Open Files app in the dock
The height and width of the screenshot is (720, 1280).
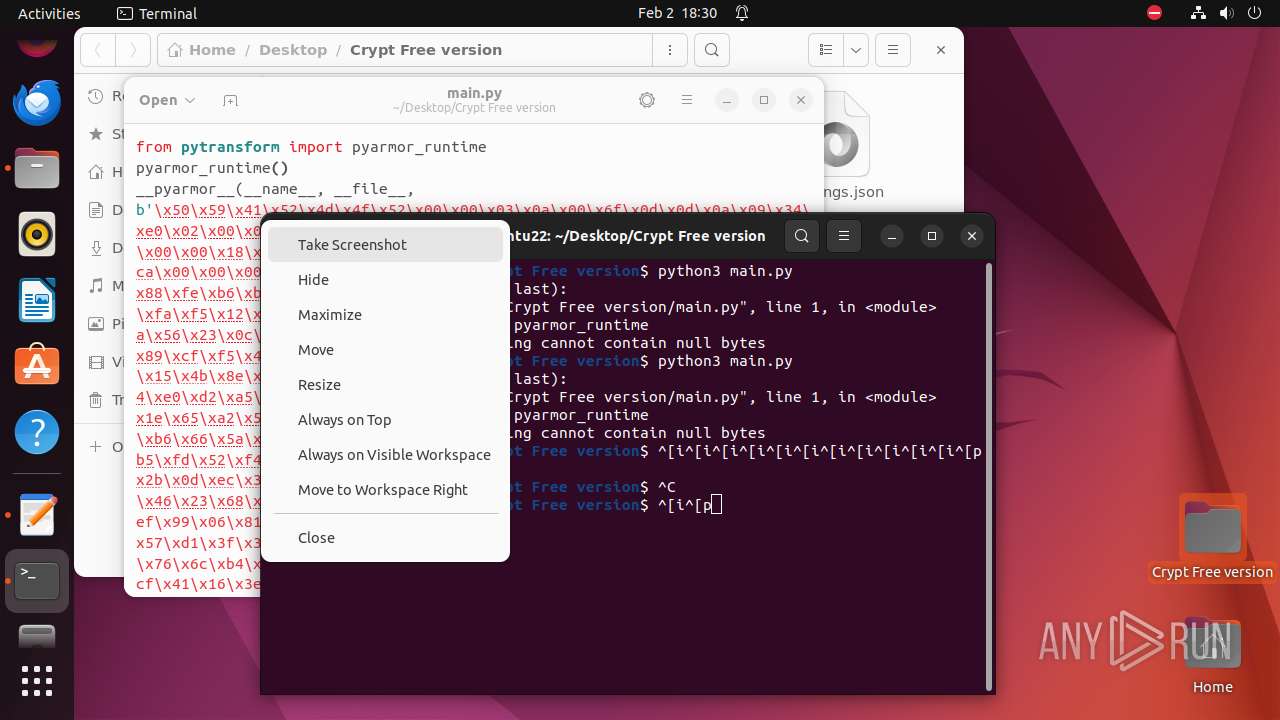37,168
